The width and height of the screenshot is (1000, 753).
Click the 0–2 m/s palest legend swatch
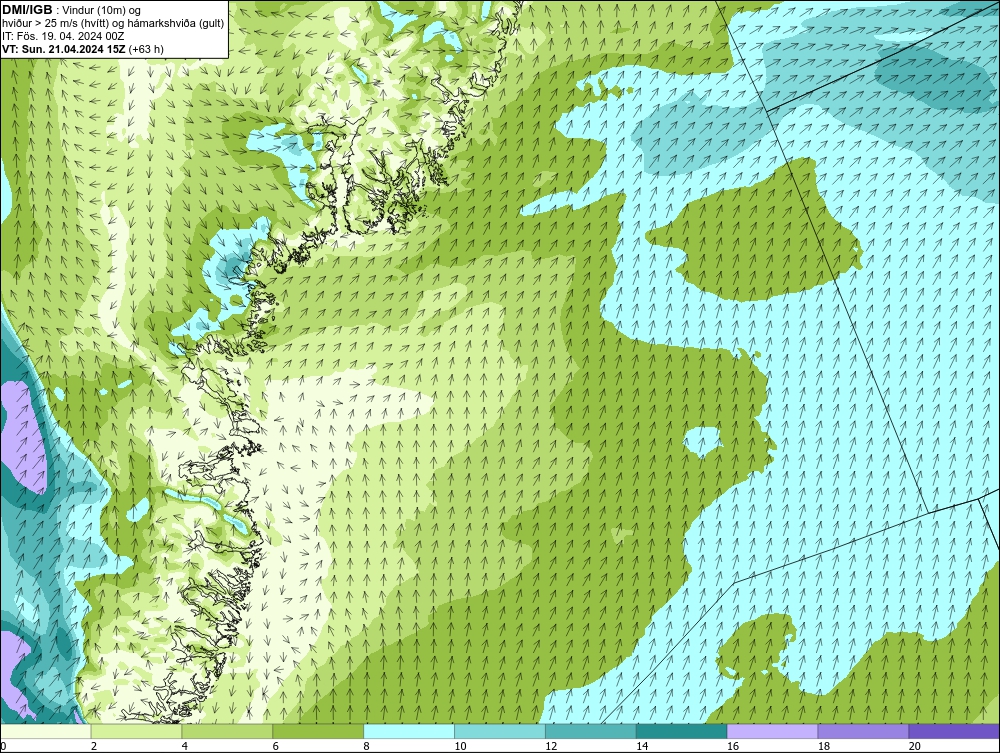tap(46, 731)
